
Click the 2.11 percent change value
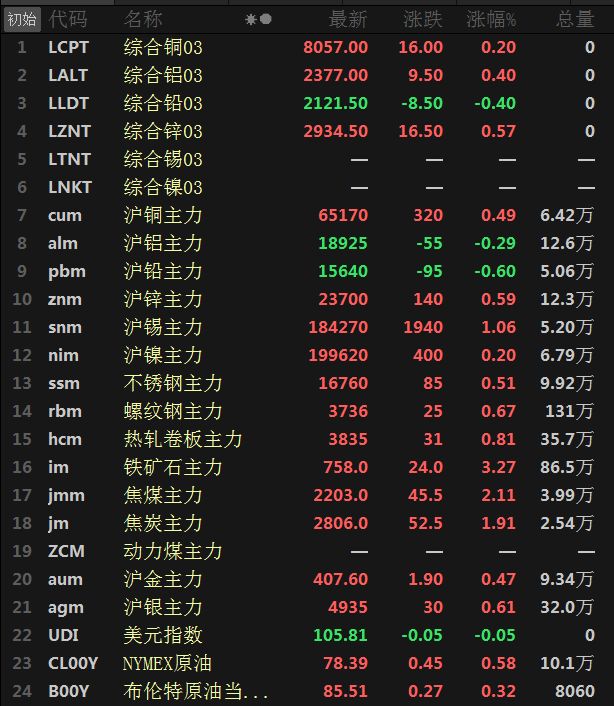click(498, 495)
